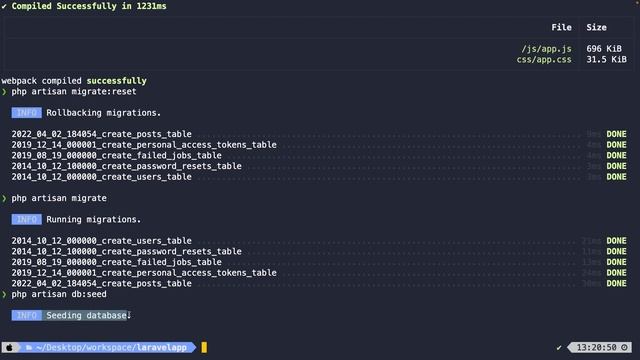Click the 'php artisan db:seed' command
This screenshot has height=360, width=640.
59,294
